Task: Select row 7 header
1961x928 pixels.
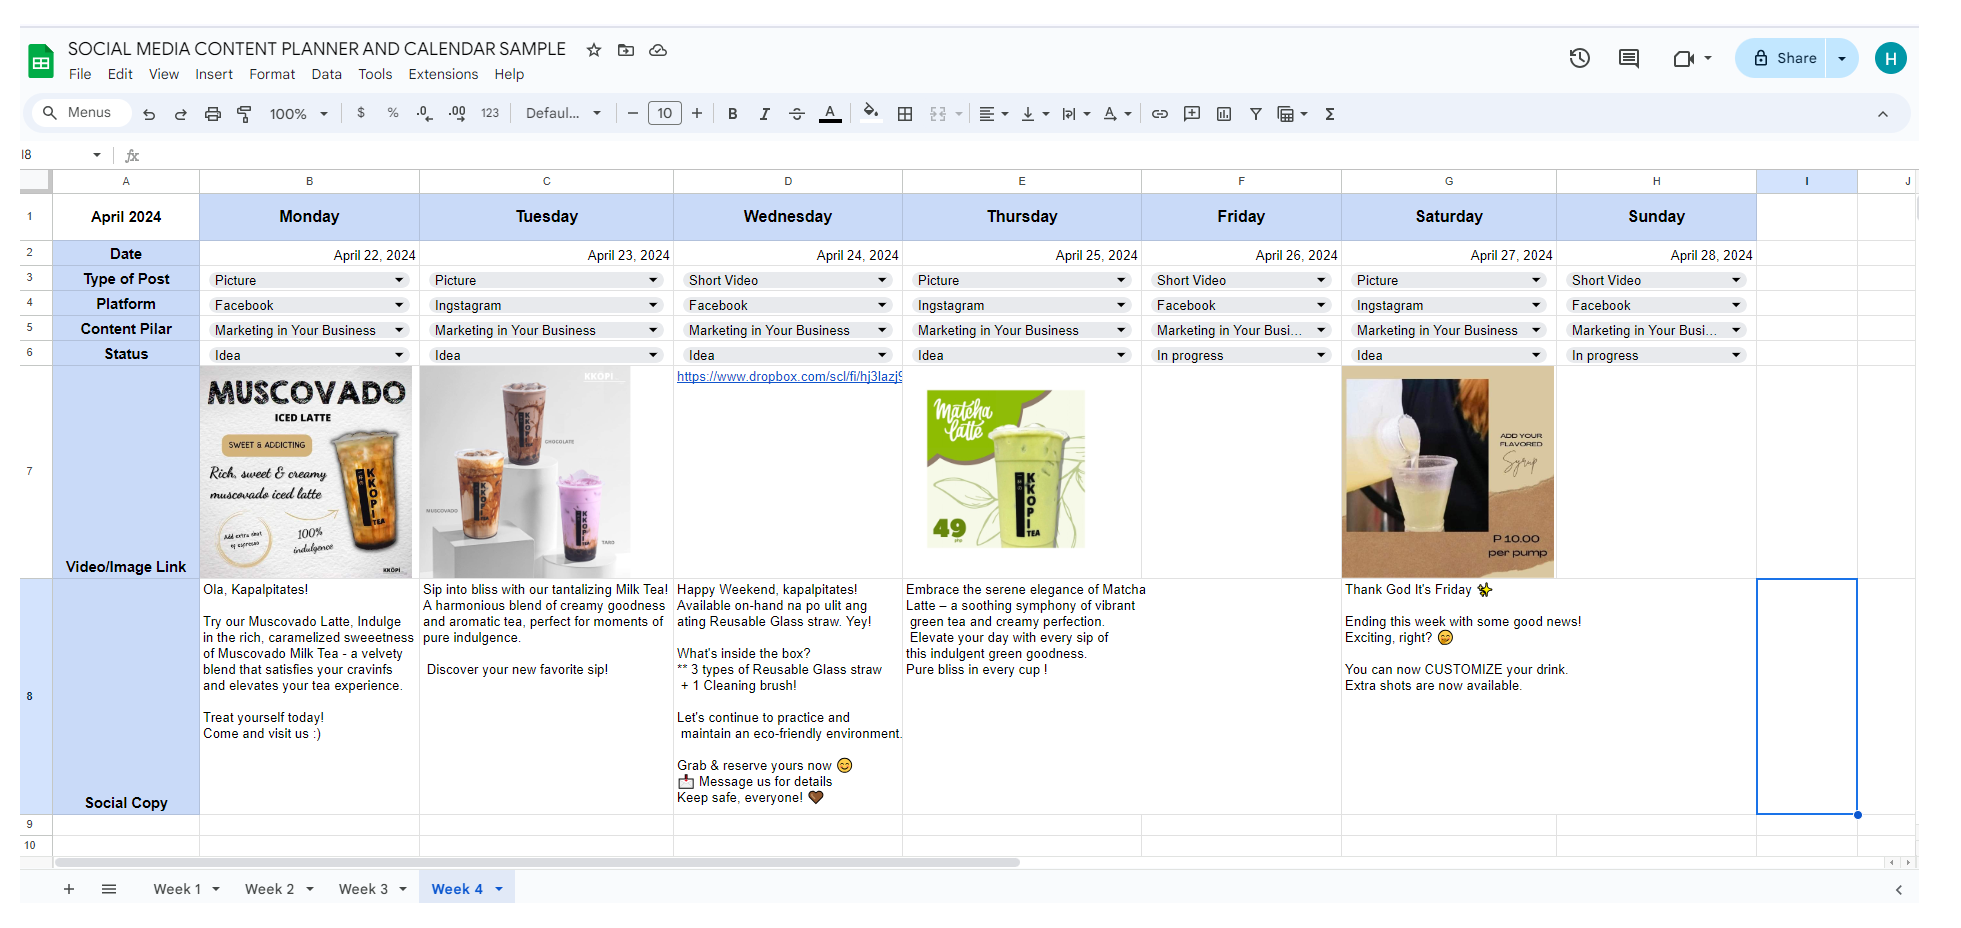Action: 30,471
